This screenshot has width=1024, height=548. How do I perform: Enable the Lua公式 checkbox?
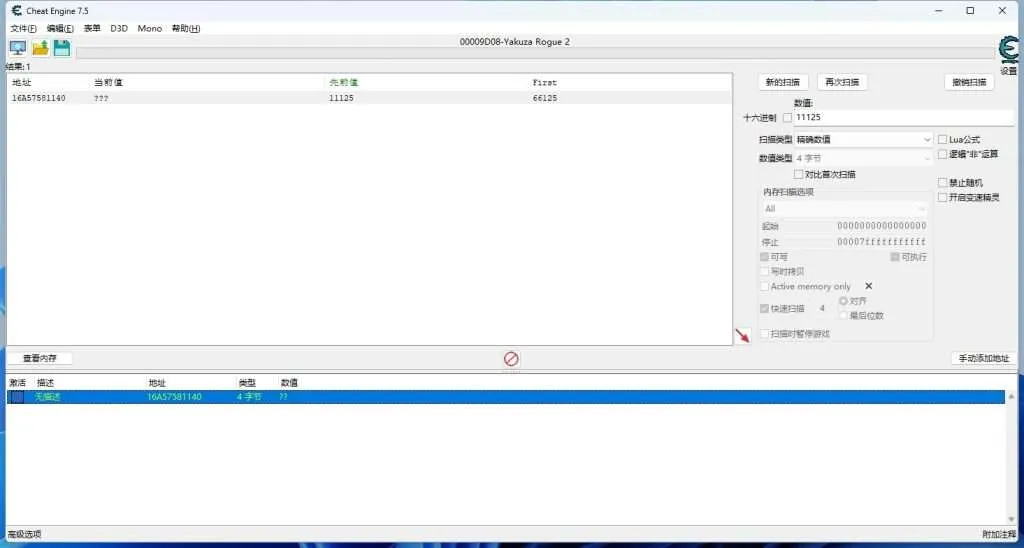tap(942, 139)
